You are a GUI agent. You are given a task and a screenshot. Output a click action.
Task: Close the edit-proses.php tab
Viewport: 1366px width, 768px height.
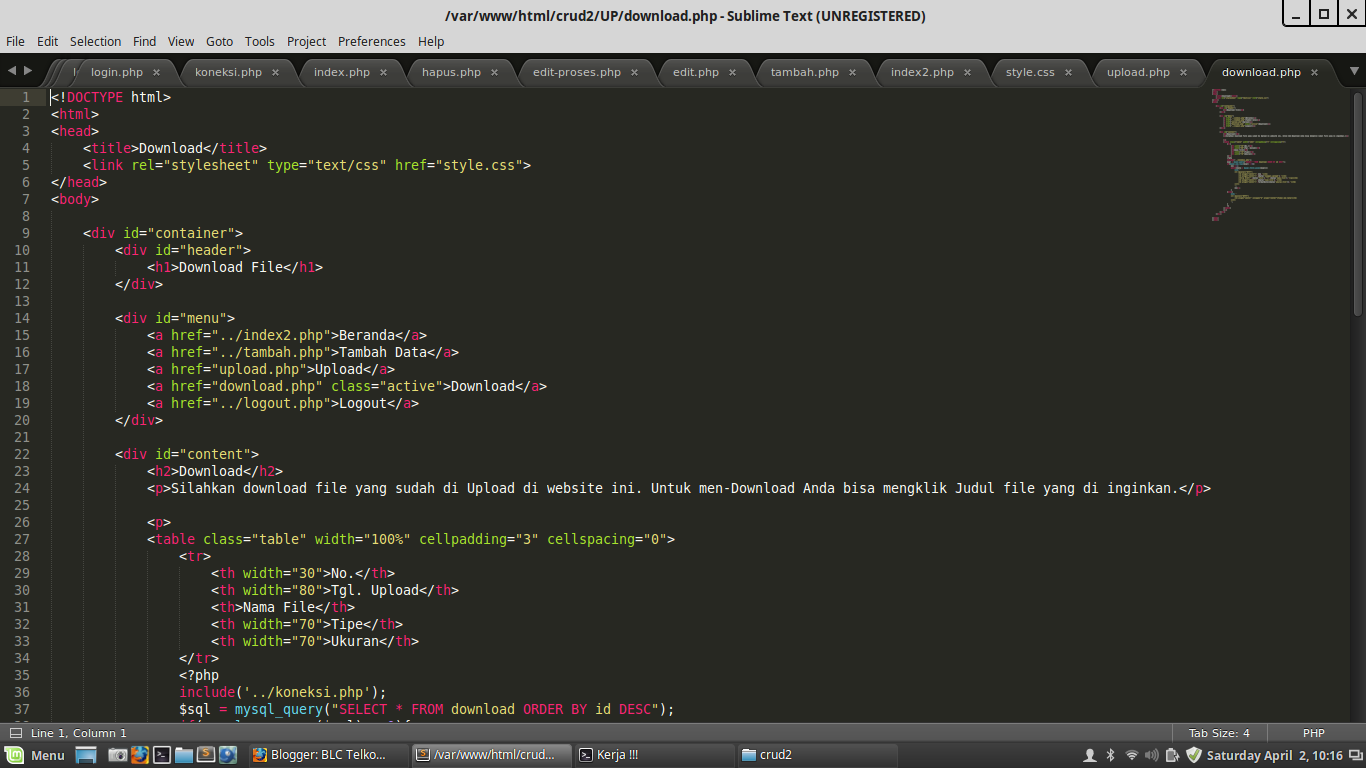tap(635, 72)
